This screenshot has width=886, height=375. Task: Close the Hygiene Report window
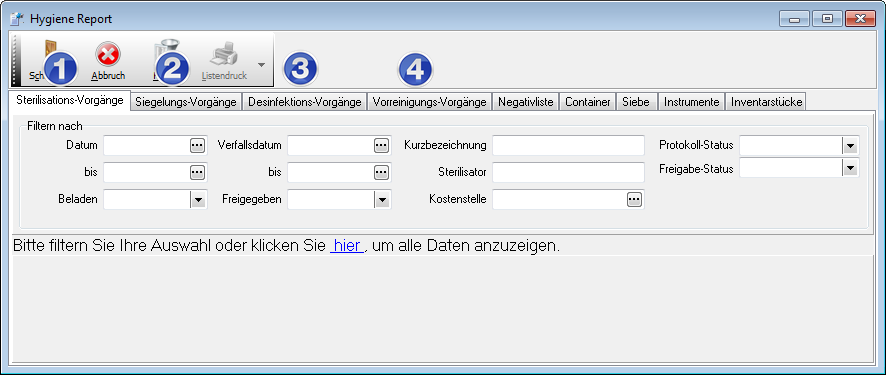coord(861,19)
